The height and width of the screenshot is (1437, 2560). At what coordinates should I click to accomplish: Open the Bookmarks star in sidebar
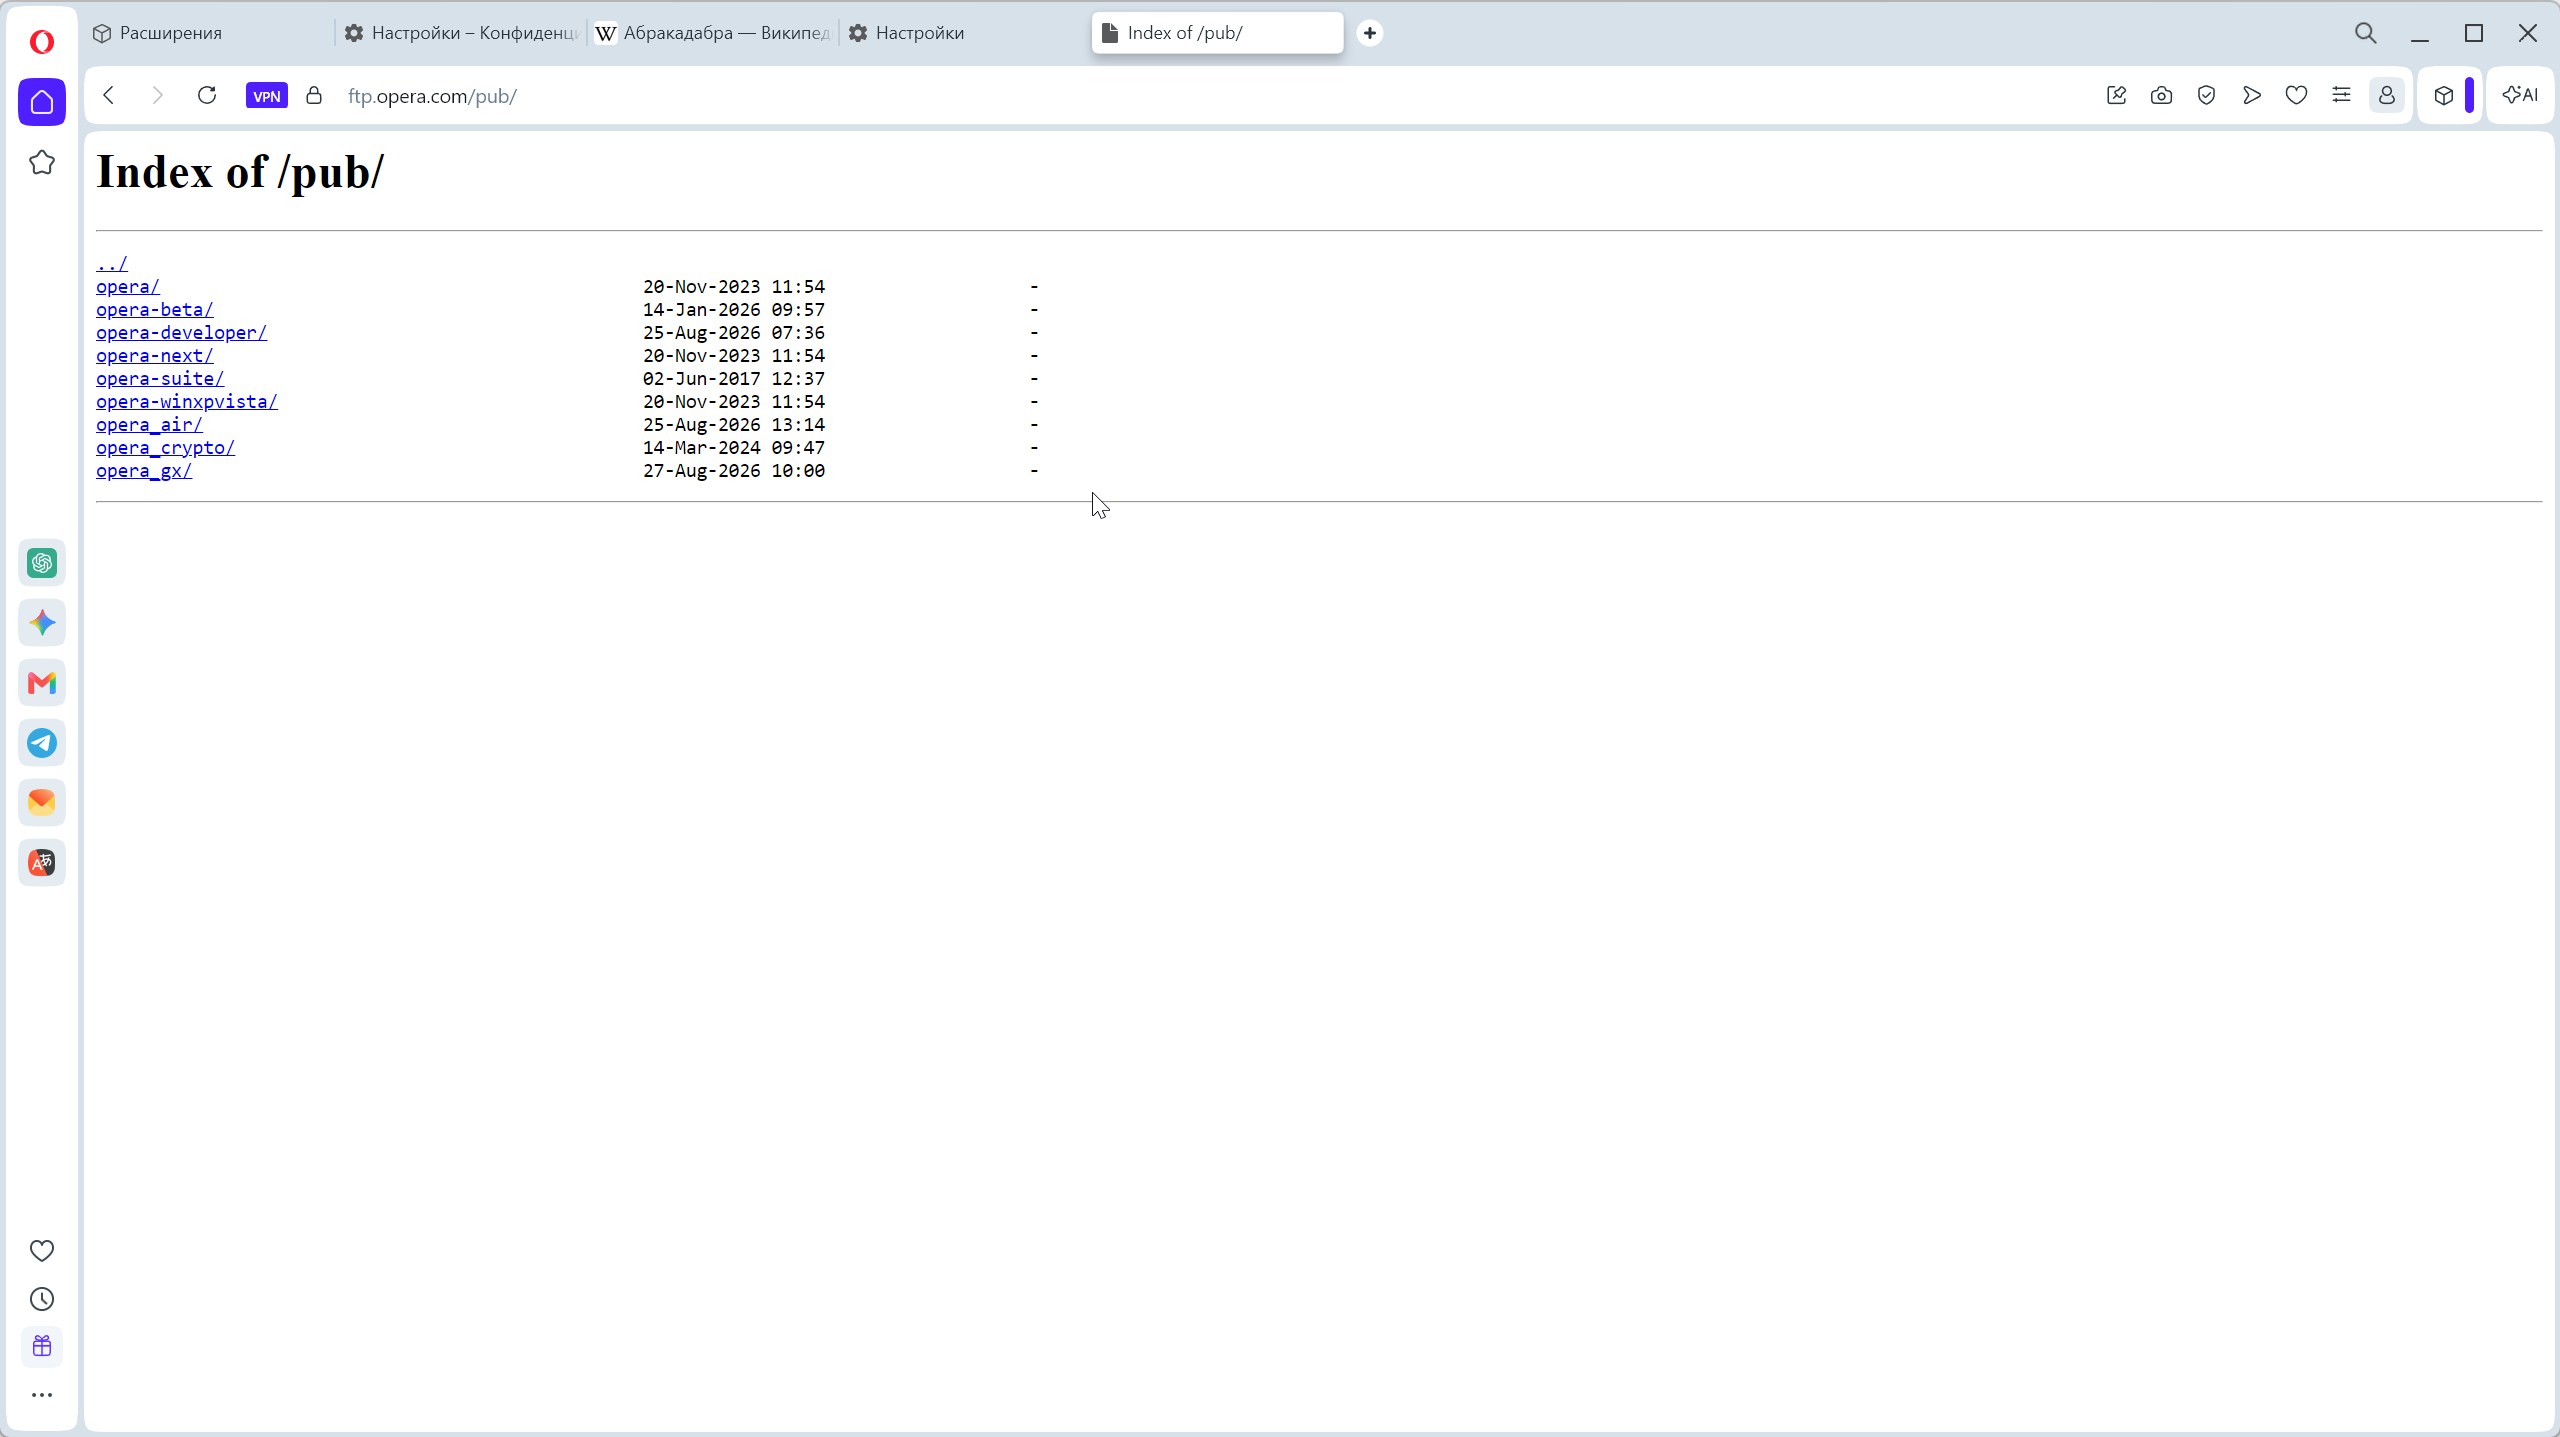pyautogui.click(x=42, y=162)
